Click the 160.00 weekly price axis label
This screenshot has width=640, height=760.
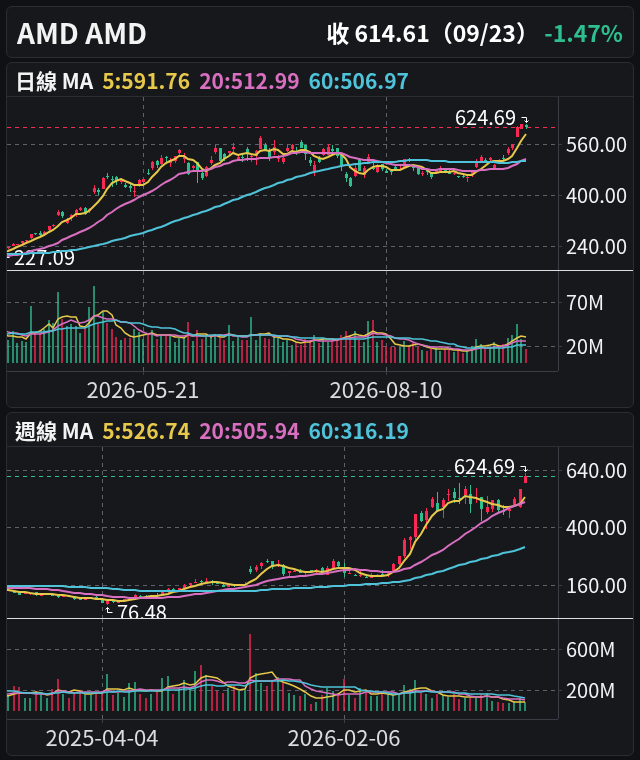(x=596, y=586)
